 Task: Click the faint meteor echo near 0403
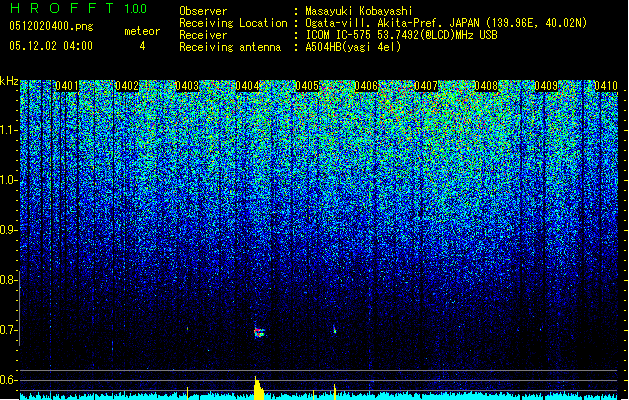click(x=187, y=329)
